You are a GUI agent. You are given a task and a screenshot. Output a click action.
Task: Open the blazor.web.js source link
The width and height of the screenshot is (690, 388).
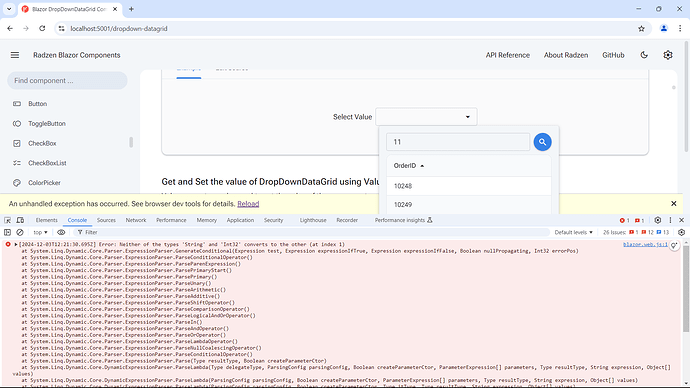tap(646, 245)
